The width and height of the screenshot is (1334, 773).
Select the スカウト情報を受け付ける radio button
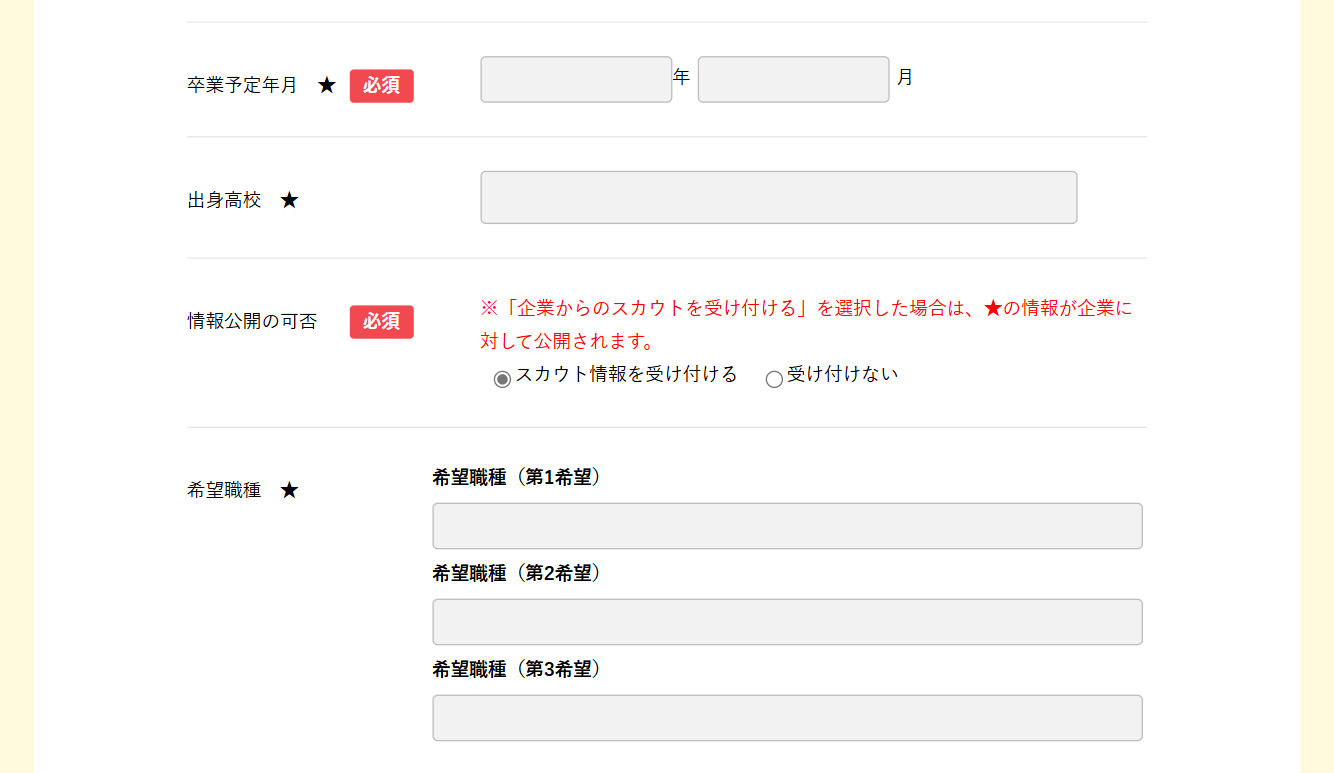pos(502,379)
